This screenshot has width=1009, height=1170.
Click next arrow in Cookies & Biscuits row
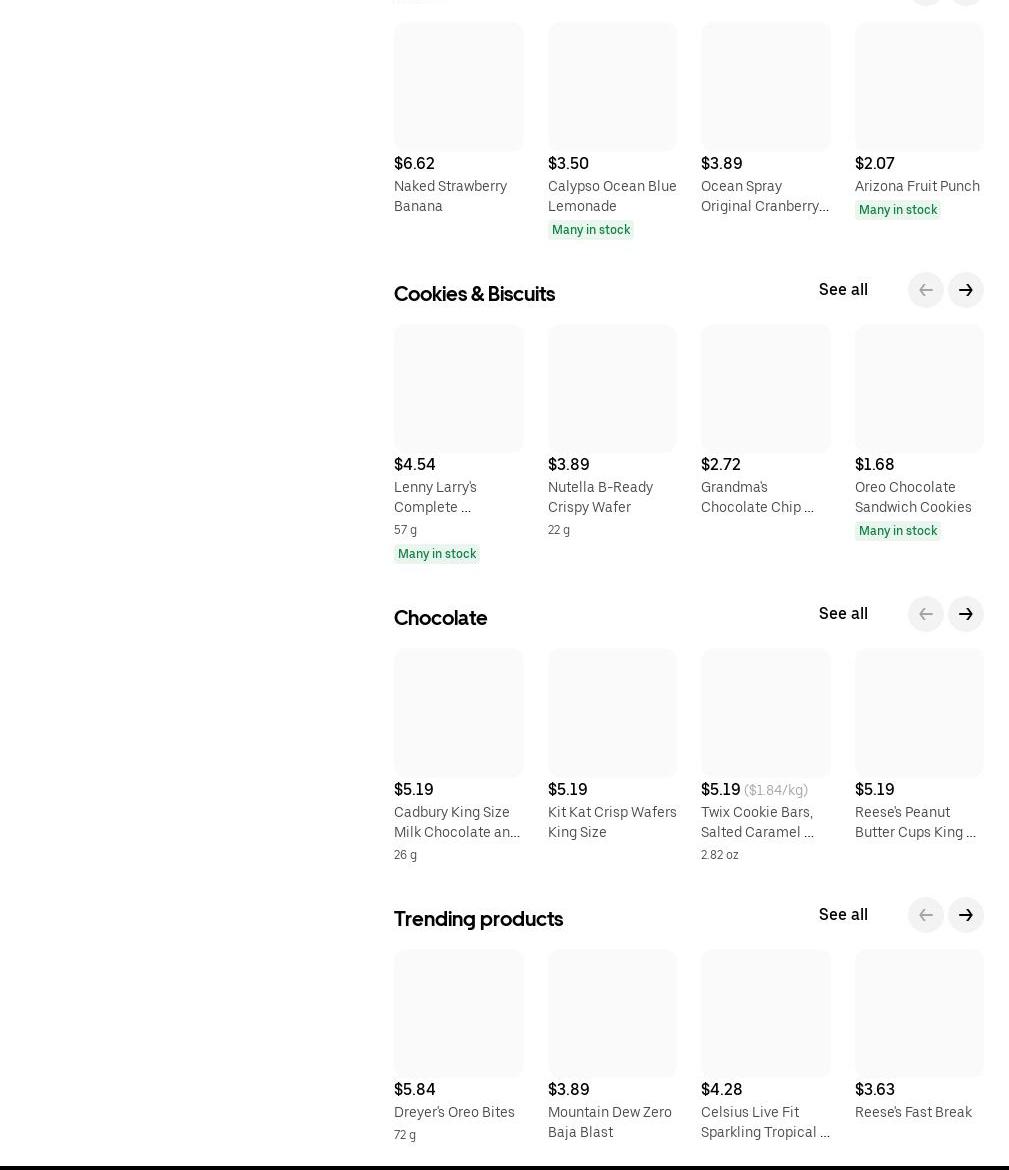point(966,290)
